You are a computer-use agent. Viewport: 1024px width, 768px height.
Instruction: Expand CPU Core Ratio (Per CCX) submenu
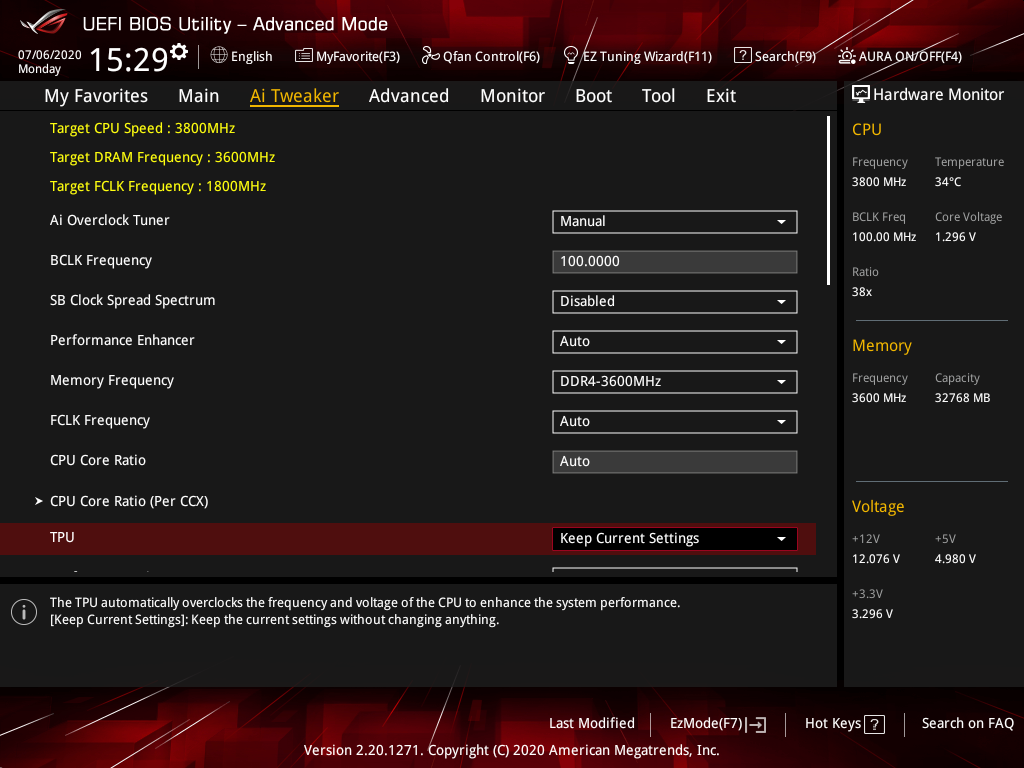[x=129, y=501]
